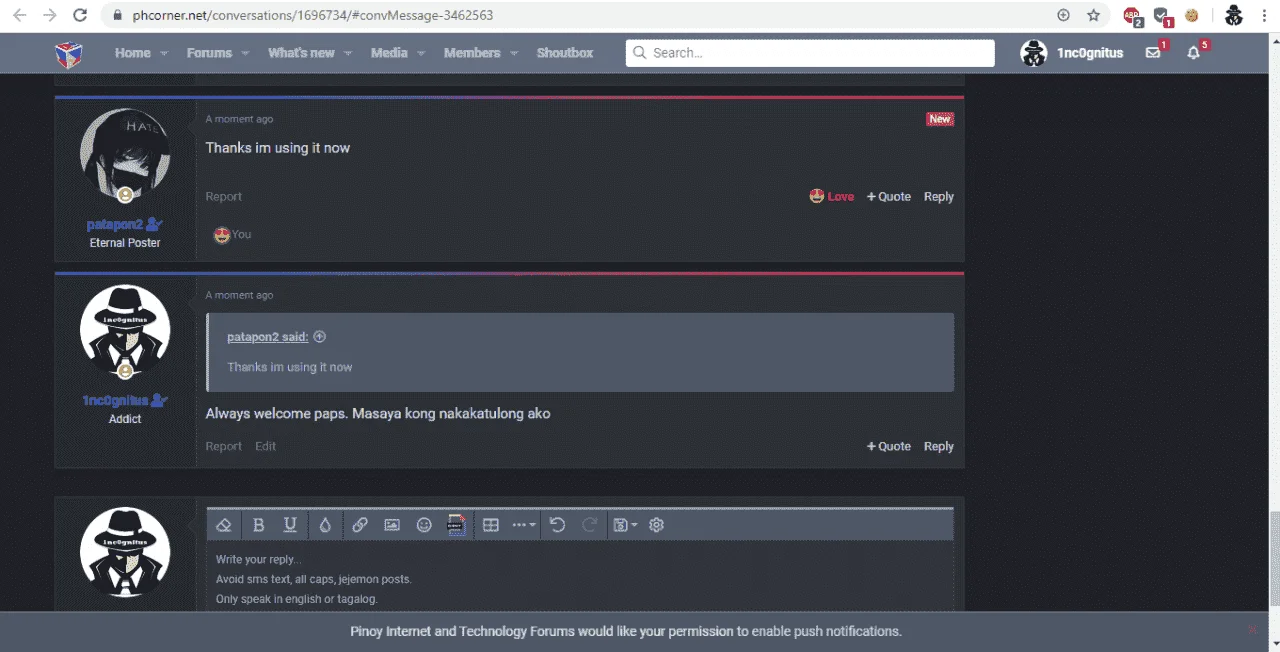Undo the last editor action
Image resolution: width=1280 pixels, height=652 pixels.
pos(558,525)
